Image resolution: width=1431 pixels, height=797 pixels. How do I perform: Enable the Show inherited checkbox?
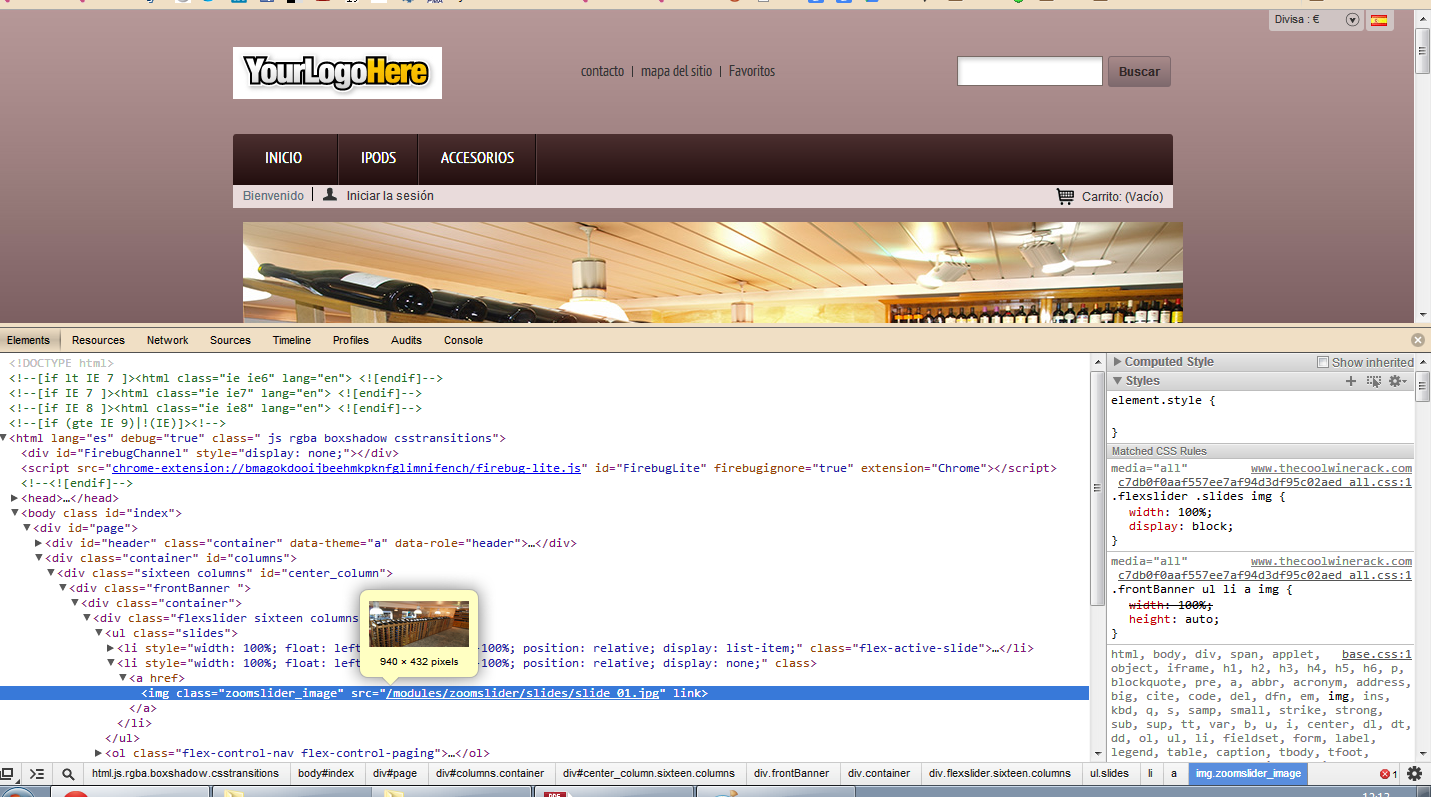coord(1323,362)
